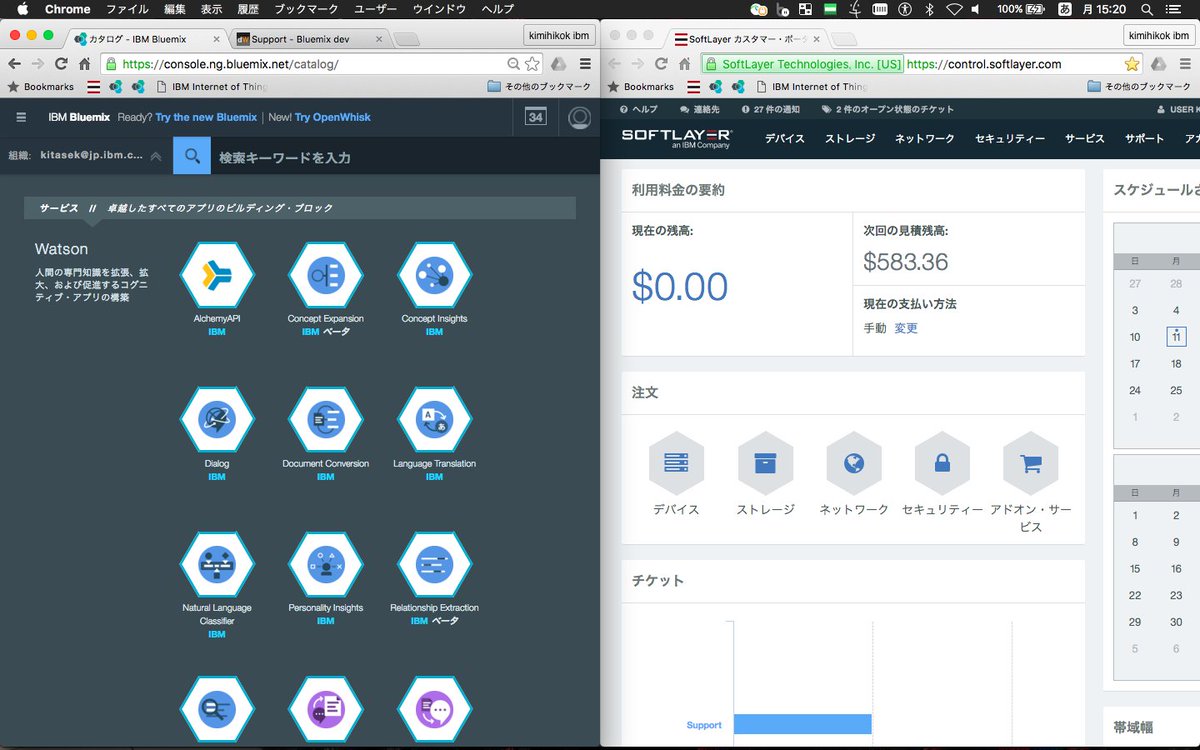This screenshot has height=750, width=1200.
Task: Go back in the Bluemix window
Action: (14, 63)
